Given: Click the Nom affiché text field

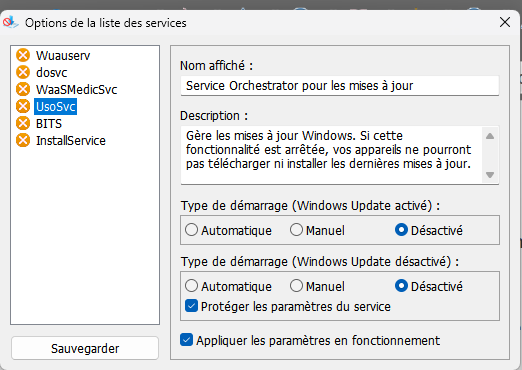Looking at the screenshot, I should pos(340,86).
